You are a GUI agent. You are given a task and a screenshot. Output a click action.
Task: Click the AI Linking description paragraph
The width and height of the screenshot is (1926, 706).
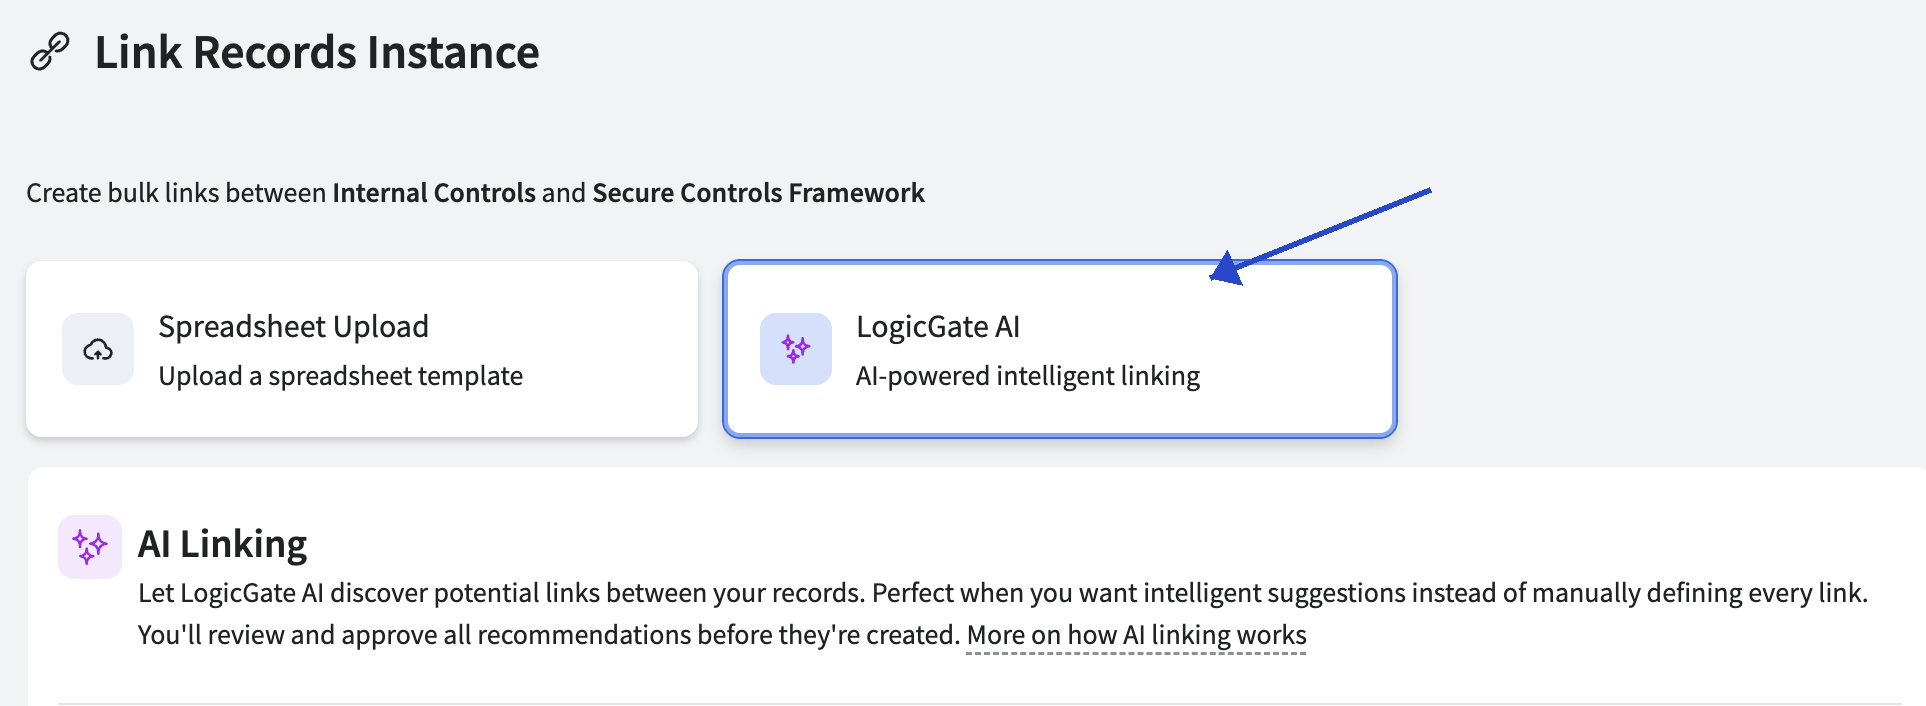pos(1003,614)
